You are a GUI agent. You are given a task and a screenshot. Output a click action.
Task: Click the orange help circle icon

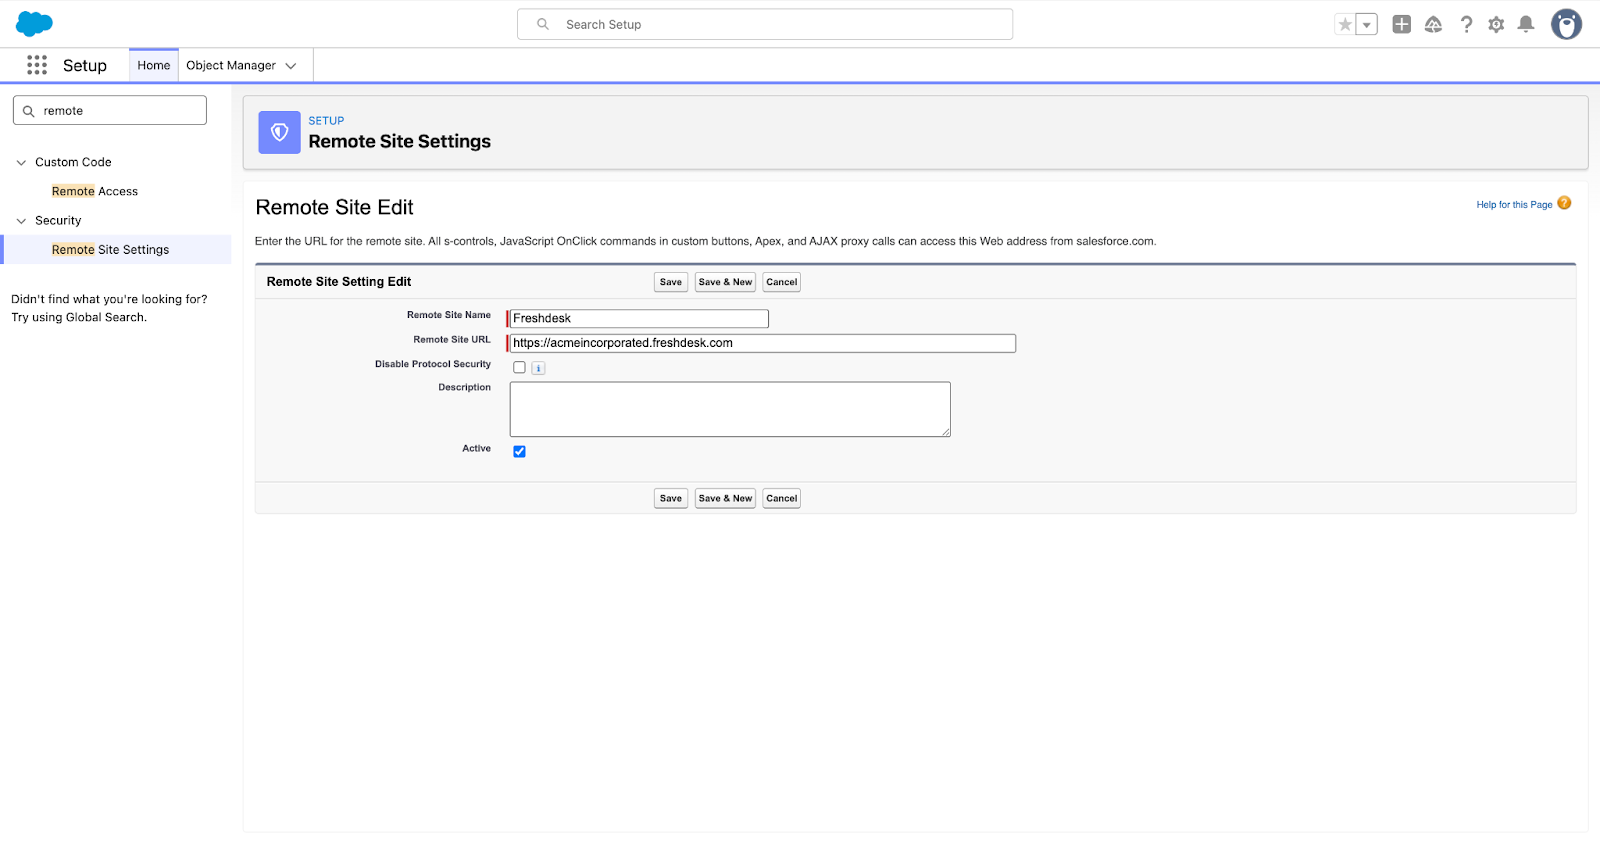[1565, 203]
